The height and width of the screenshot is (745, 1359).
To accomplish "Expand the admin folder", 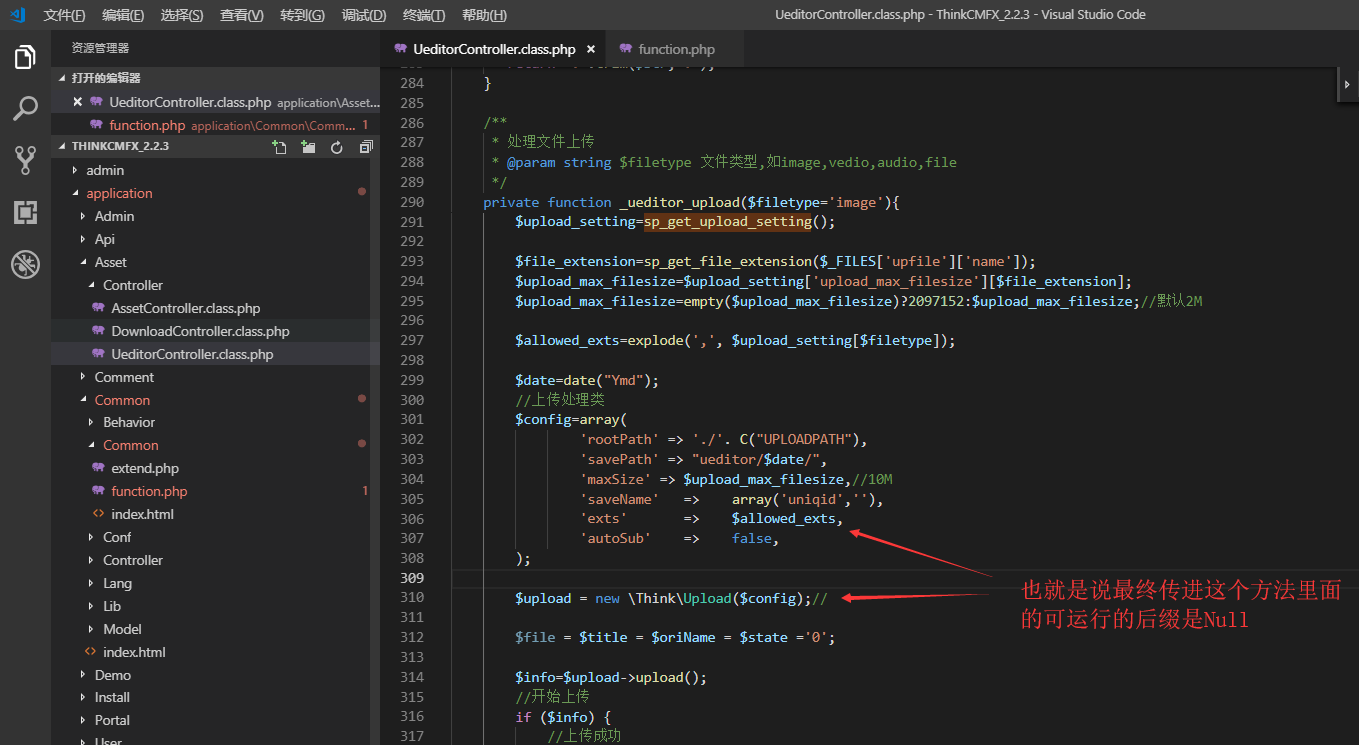I will pos(105,170).
